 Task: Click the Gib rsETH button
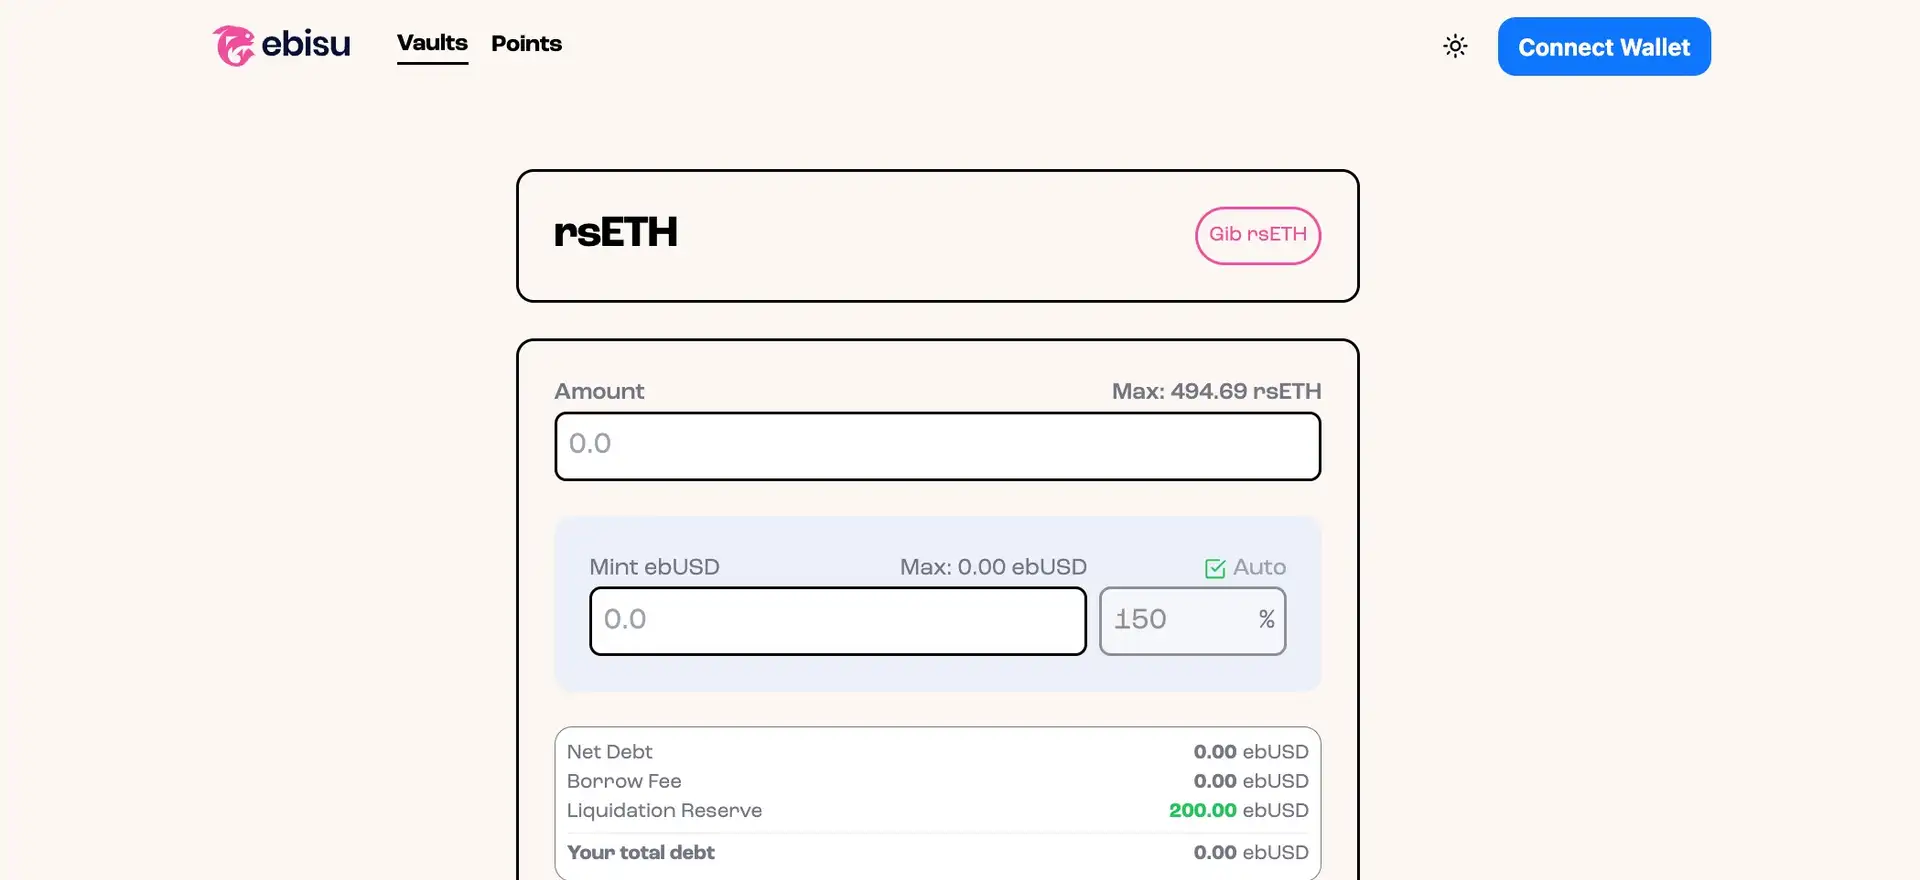click(x=1258, y=236)
